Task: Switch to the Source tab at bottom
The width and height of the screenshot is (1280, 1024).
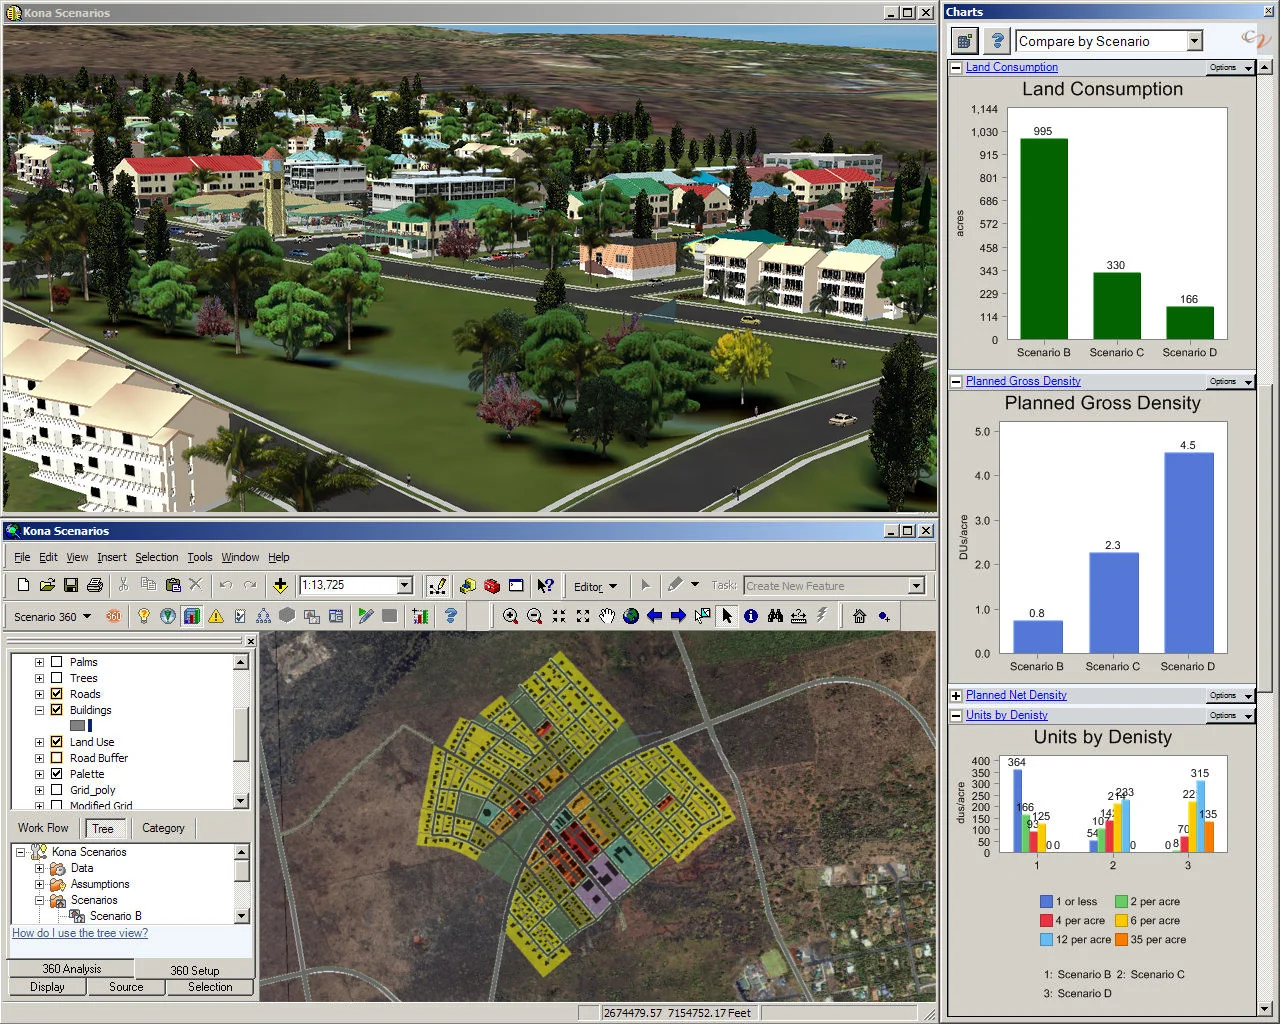Action: 126,987
